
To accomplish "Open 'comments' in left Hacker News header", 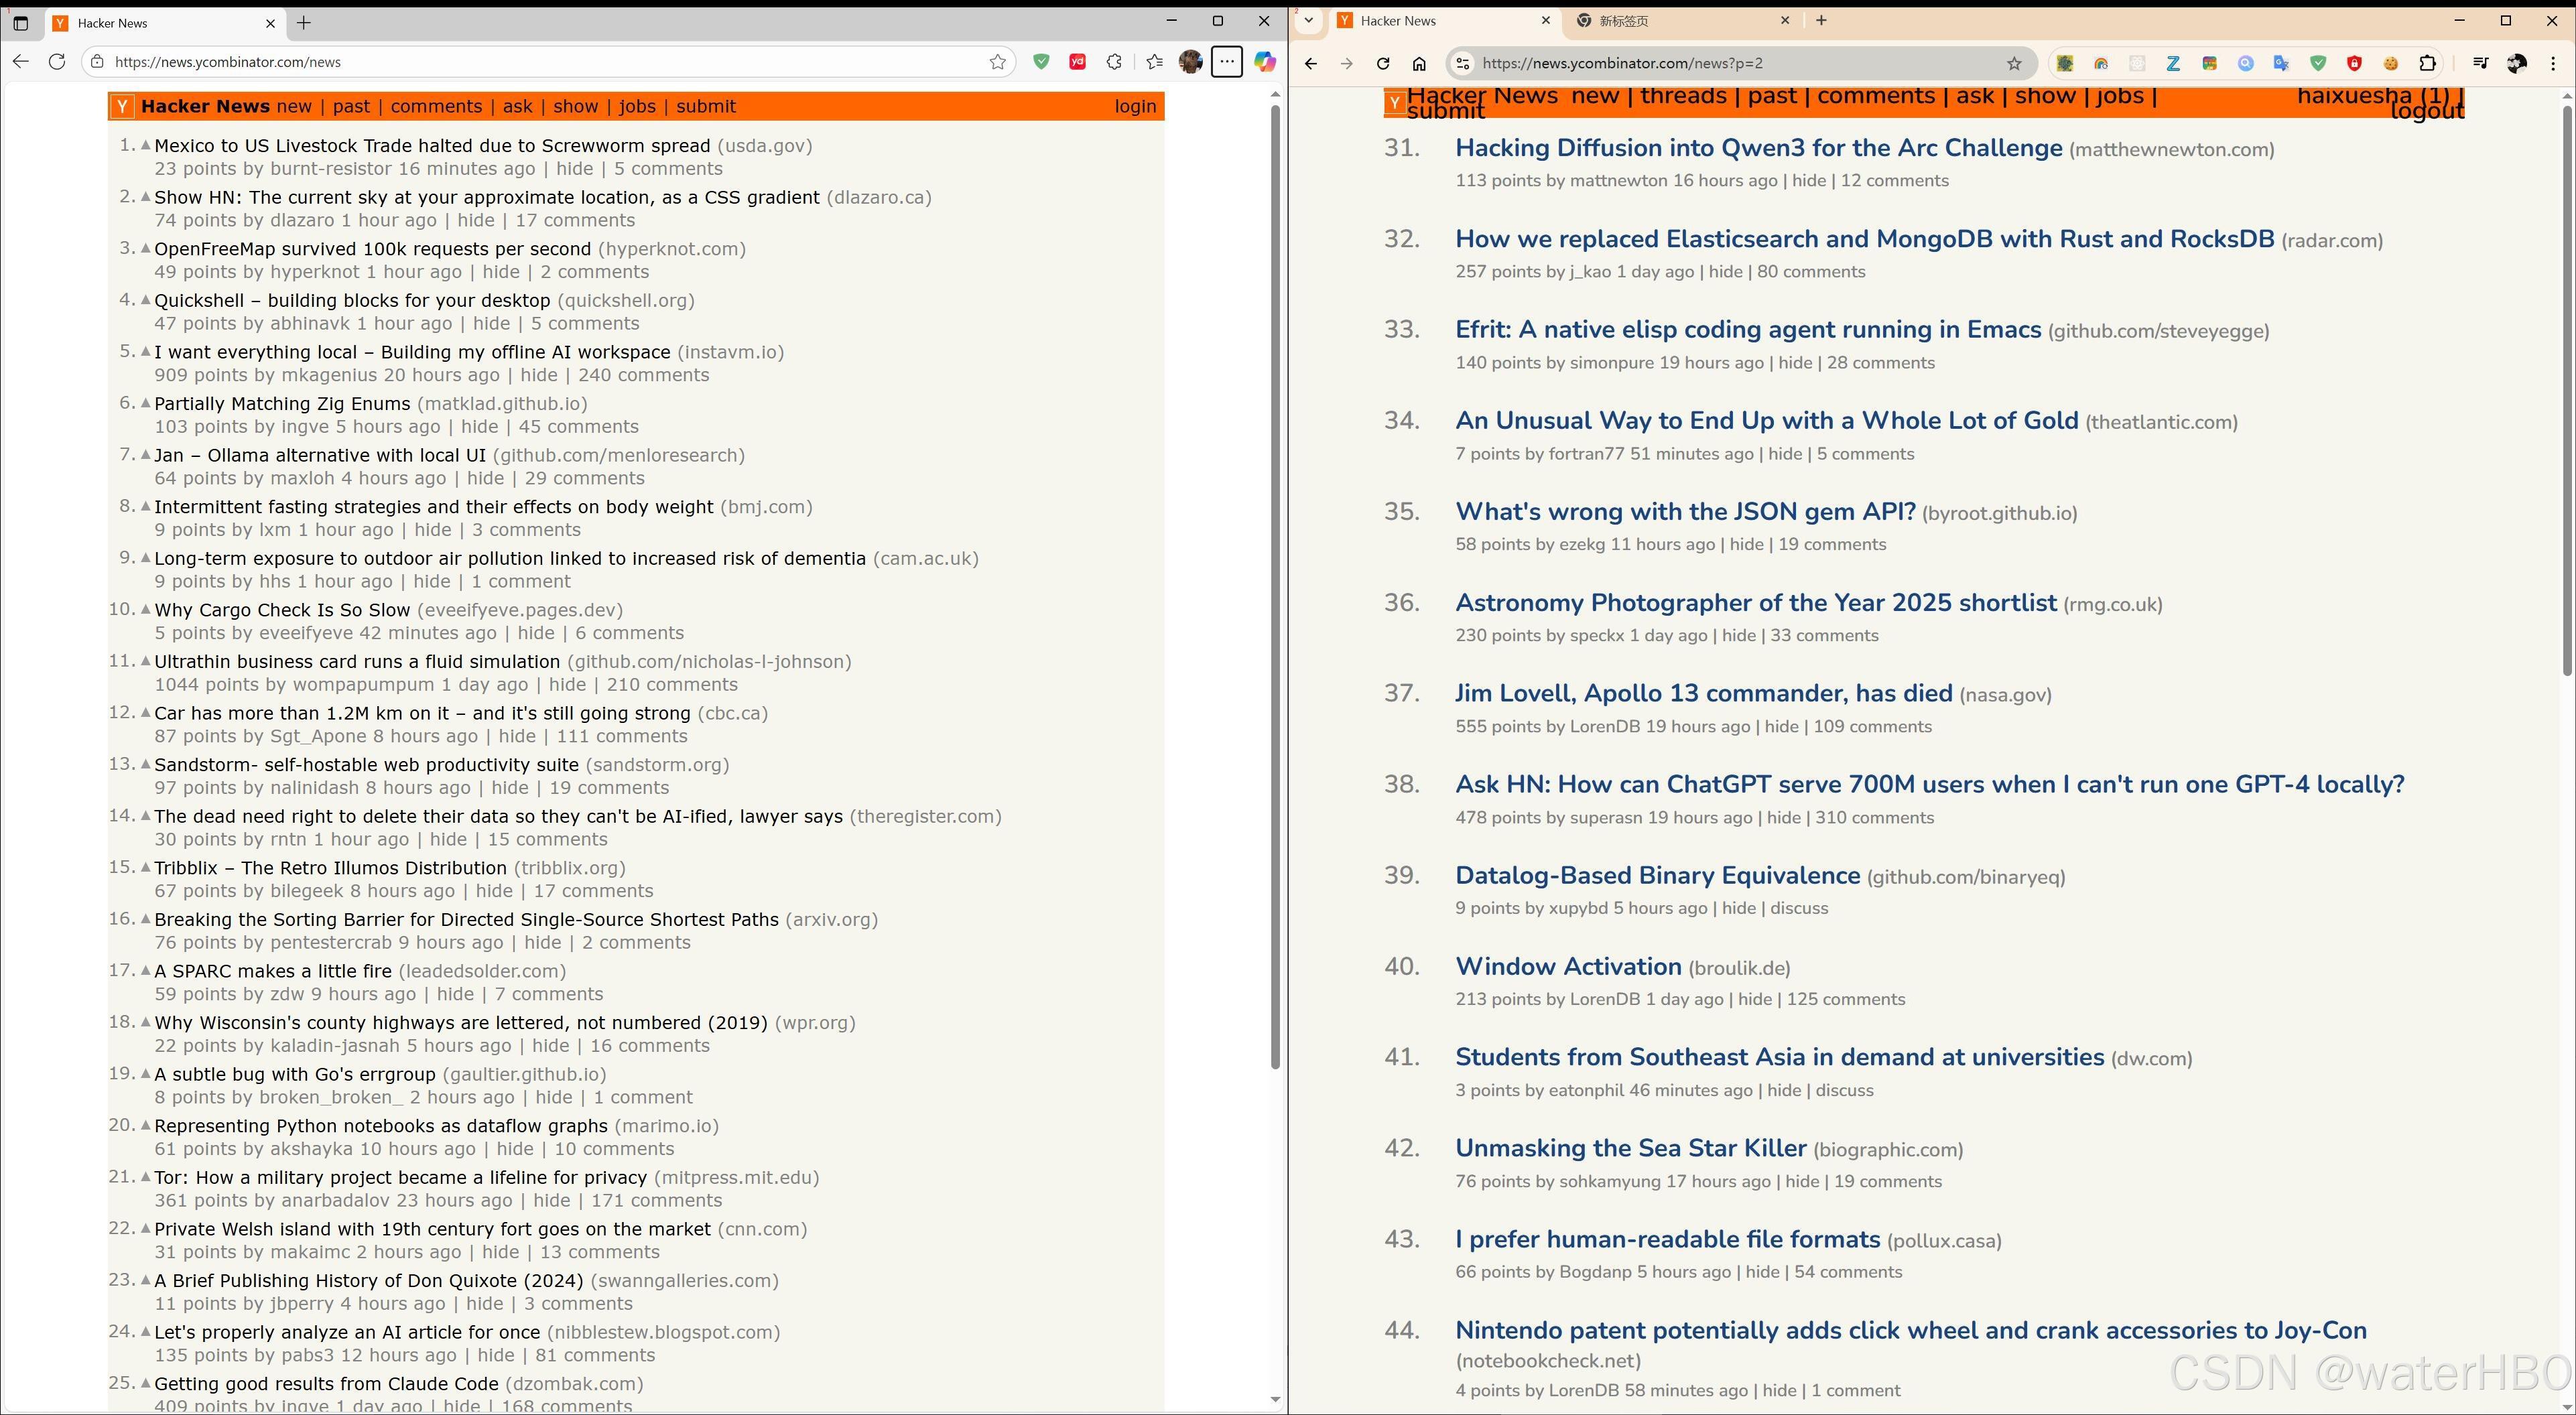I will (x=436, y=106).
